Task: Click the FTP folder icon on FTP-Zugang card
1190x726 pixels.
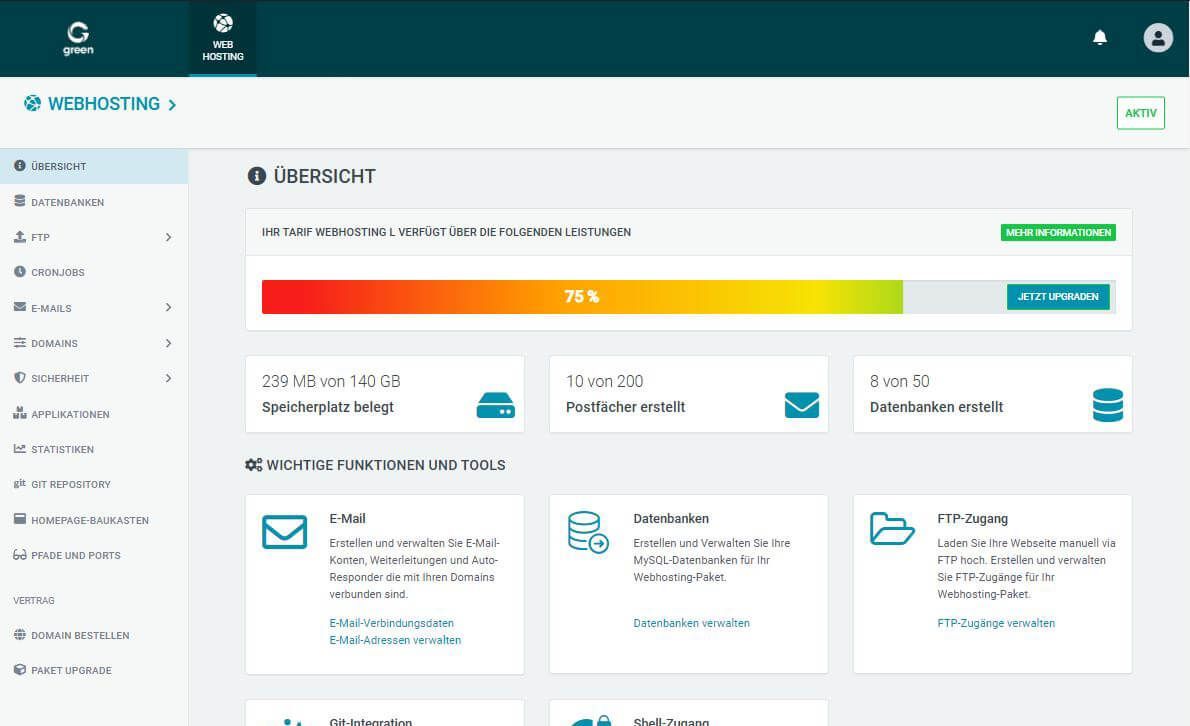Action: pyautogui.click(x=892, y=531)
